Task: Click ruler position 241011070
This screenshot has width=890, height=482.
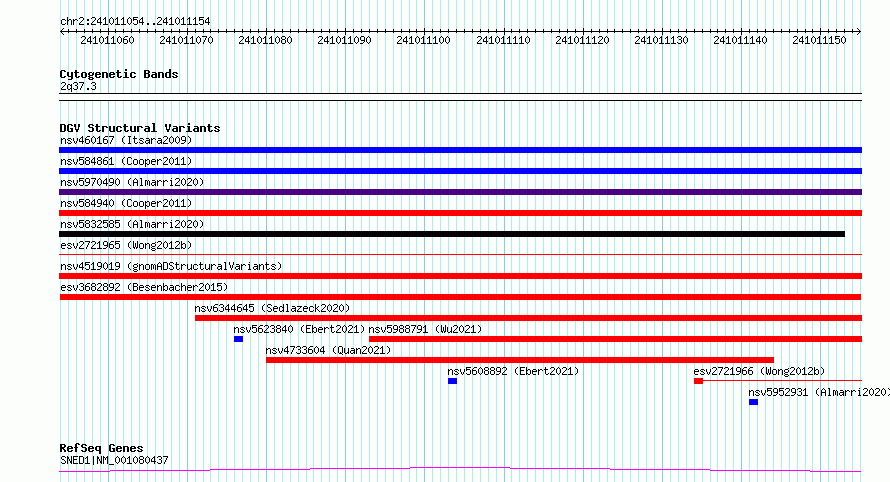Action: click(187, 40)
